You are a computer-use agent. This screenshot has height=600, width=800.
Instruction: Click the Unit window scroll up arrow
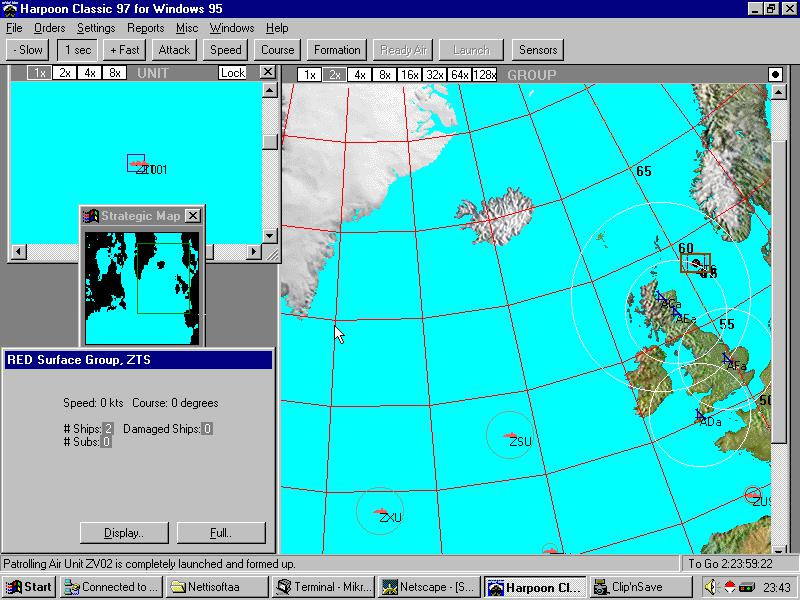click(269, 90)
